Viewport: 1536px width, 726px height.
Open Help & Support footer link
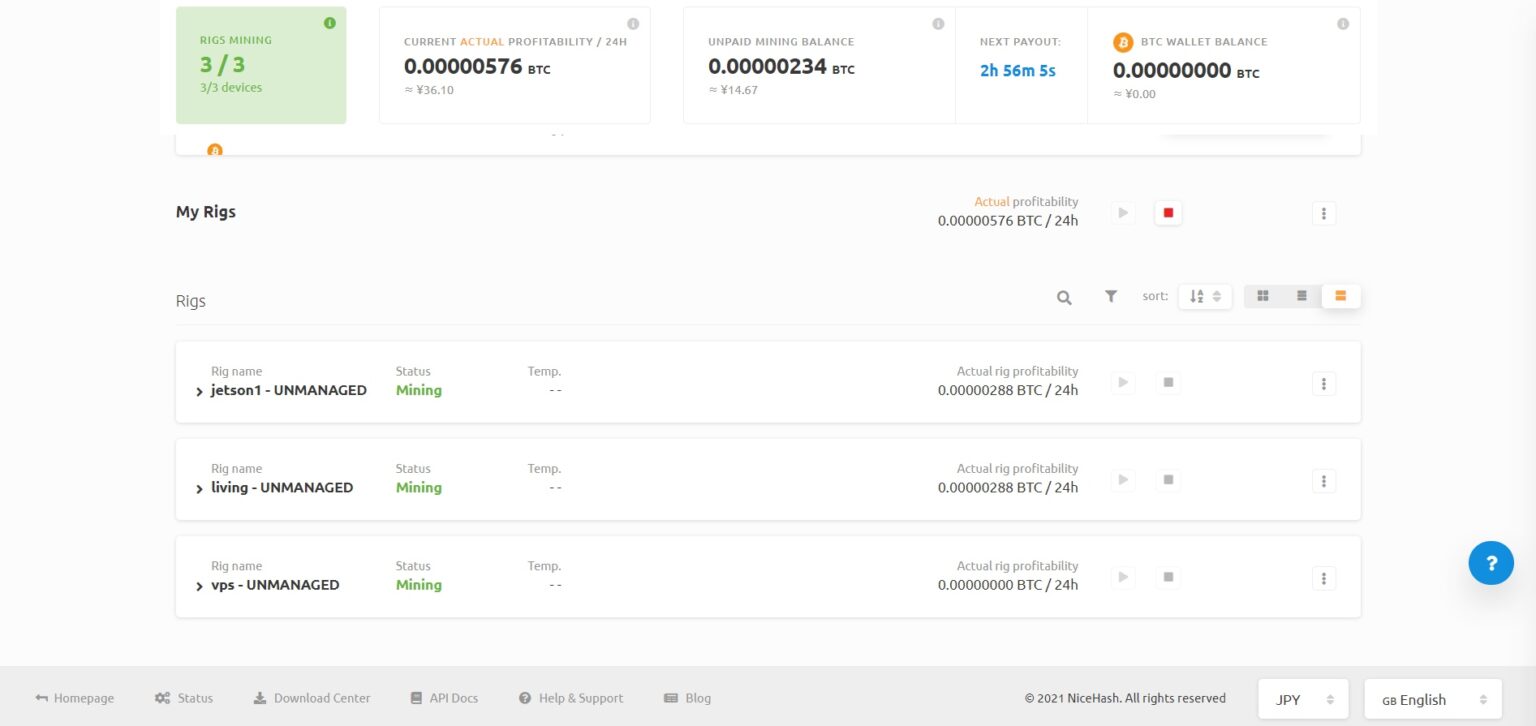(x=571, y=698)
